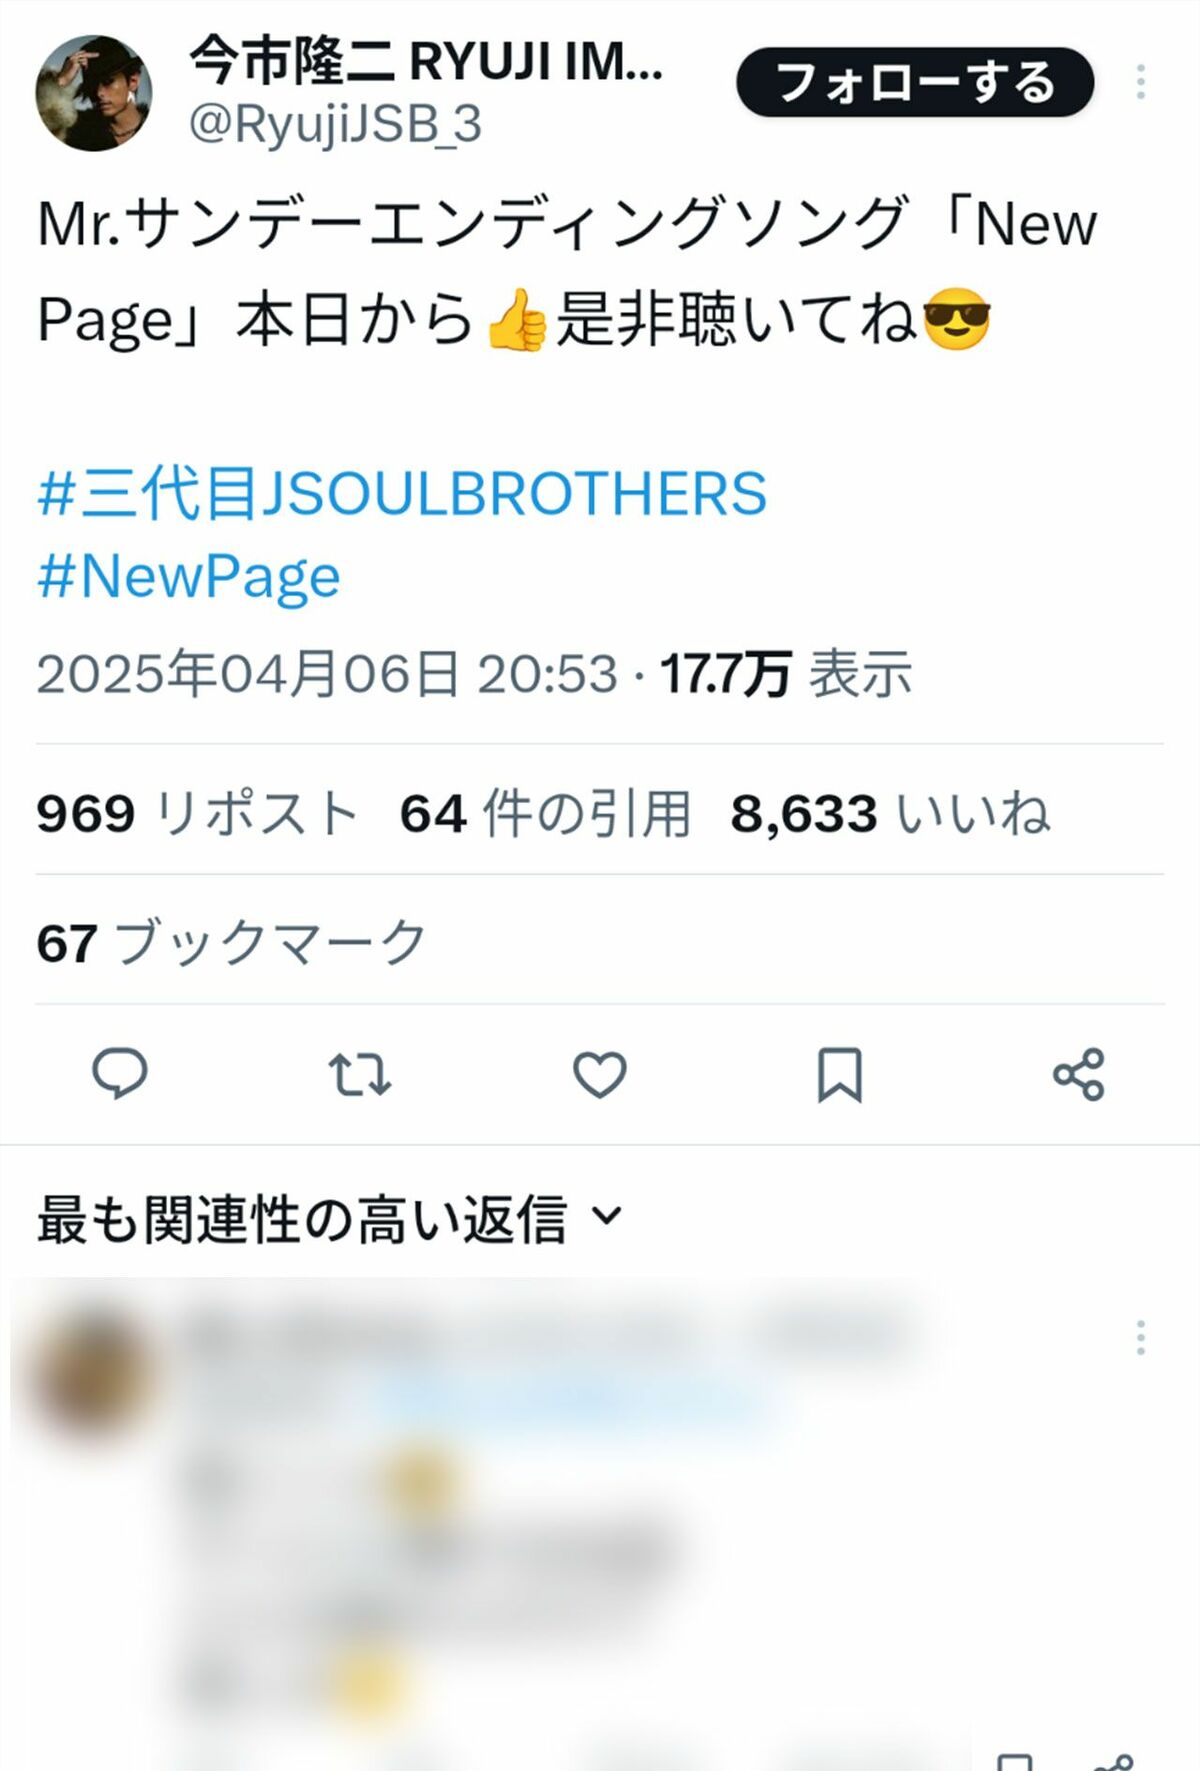
Task: Open post options three-dot menu
Action: tap(1140, 82)
